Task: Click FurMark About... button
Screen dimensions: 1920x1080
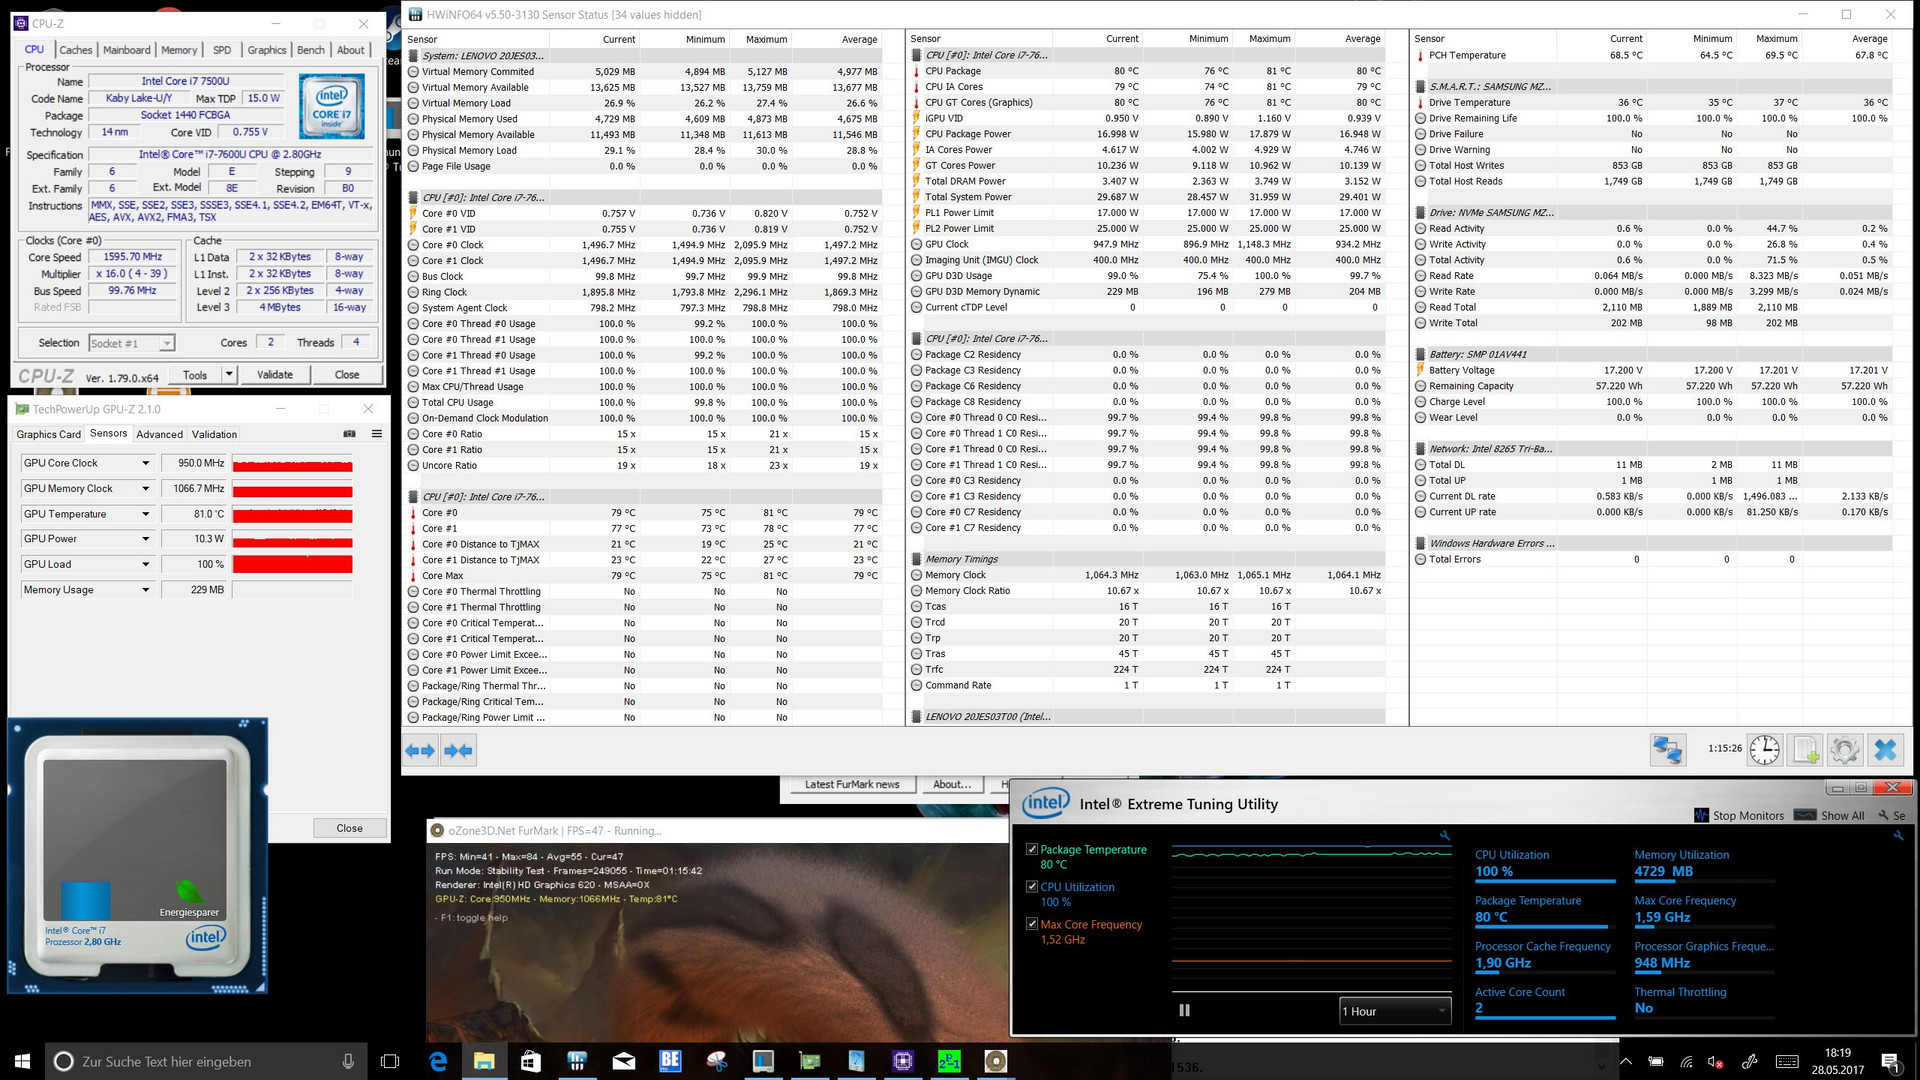Action: pyautogui.click(x=952, y=784)
